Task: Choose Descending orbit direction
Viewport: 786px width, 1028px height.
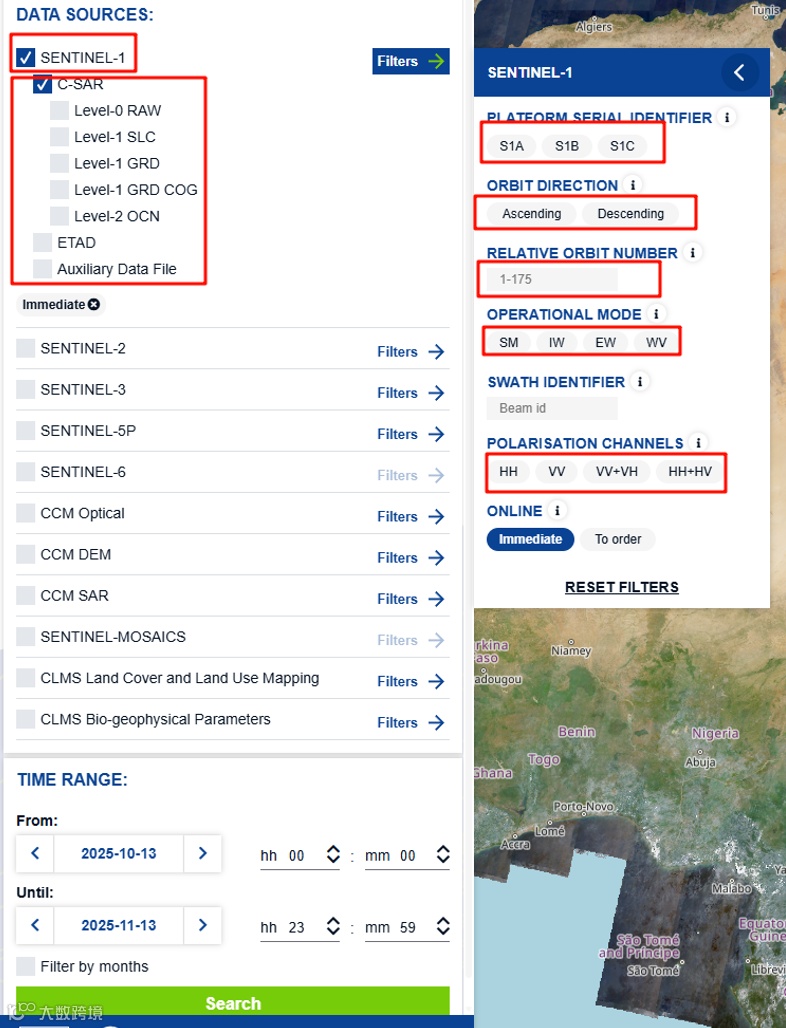Action: [x=631, y=214]
